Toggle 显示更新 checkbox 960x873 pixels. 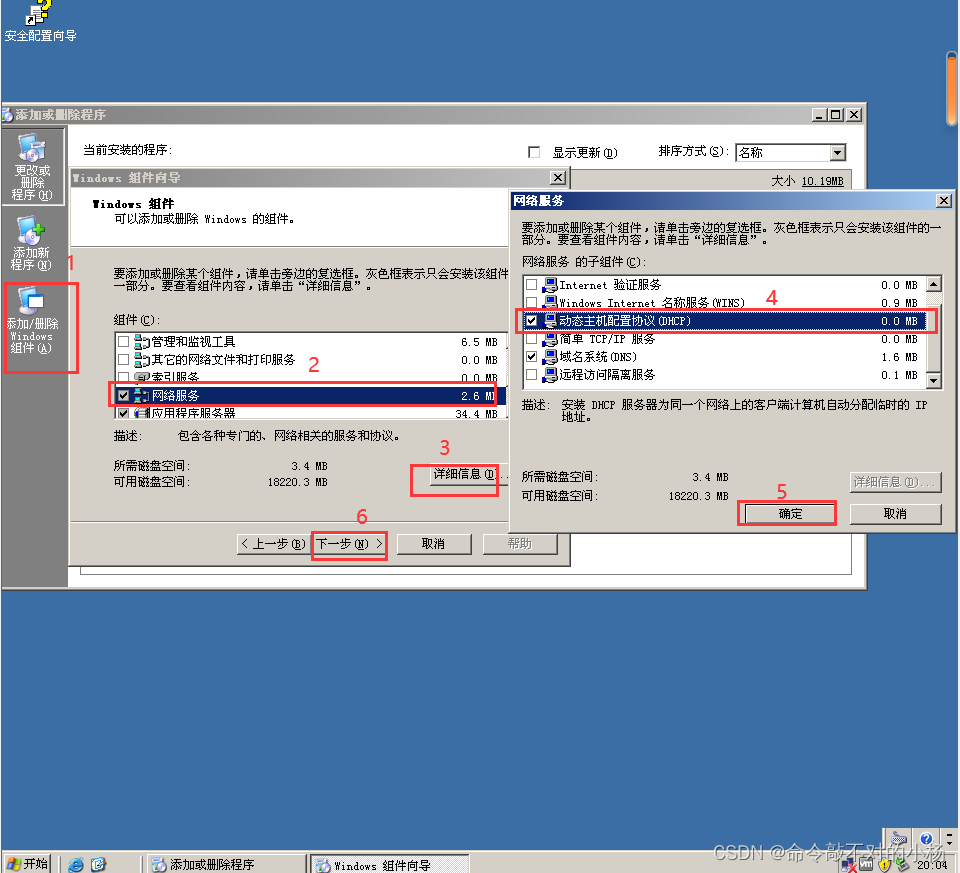pyautogui.click(x=534, y=152)
